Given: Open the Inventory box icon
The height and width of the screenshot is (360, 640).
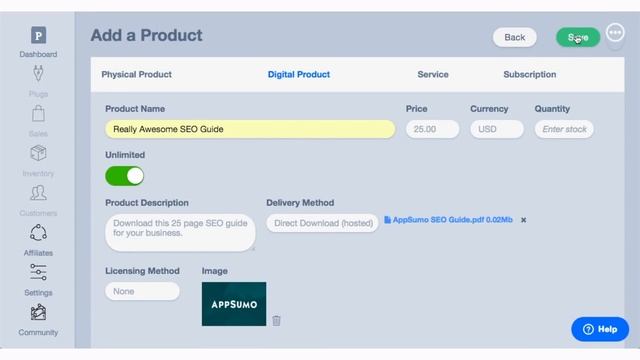Looking at the screenshot, I should (38, 153).
